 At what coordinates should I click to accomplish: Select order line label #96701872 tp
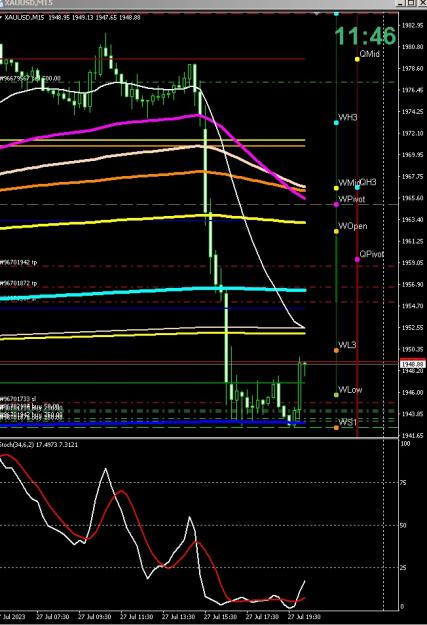[x=18, y=283]
